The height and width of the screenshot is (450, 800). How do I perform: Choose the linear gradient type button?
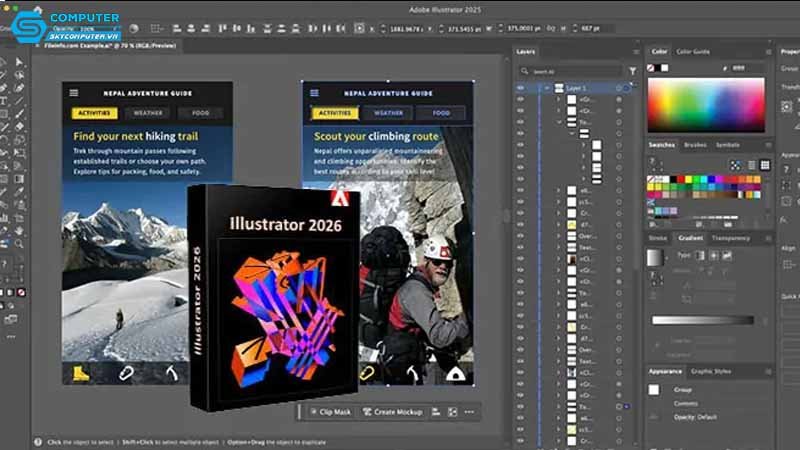pyautogui.click(x=700, y=255)
